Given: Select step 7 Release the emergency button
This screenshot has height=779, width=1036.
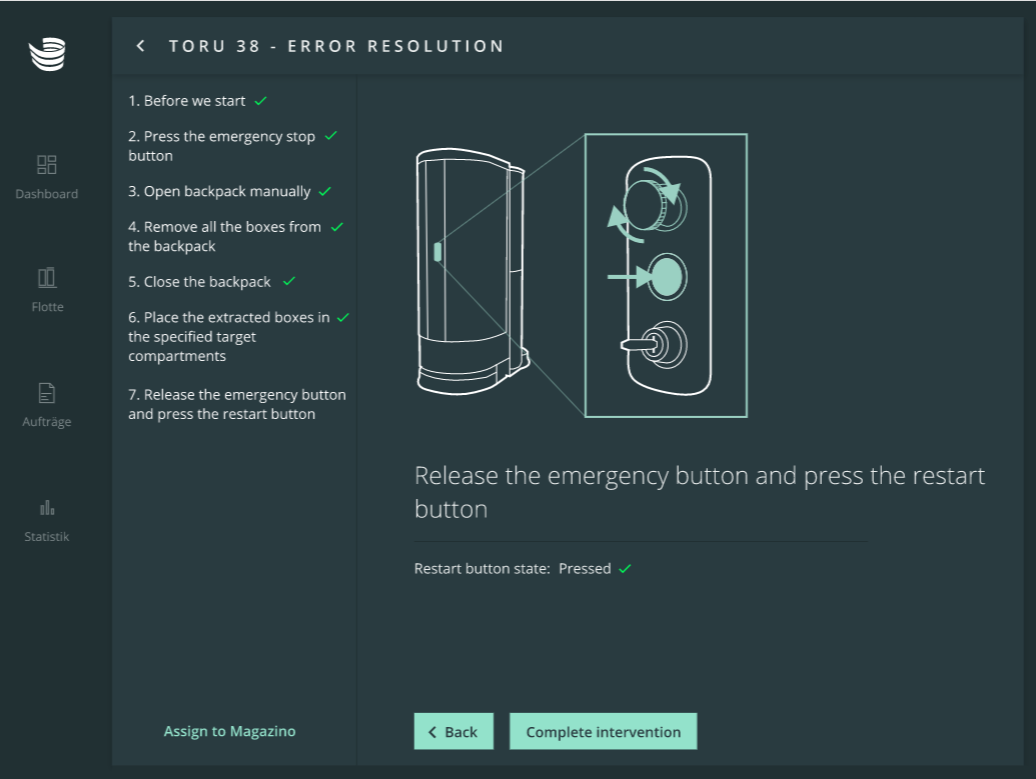Looking at the screenshot, I should click(x=237, y=404).
